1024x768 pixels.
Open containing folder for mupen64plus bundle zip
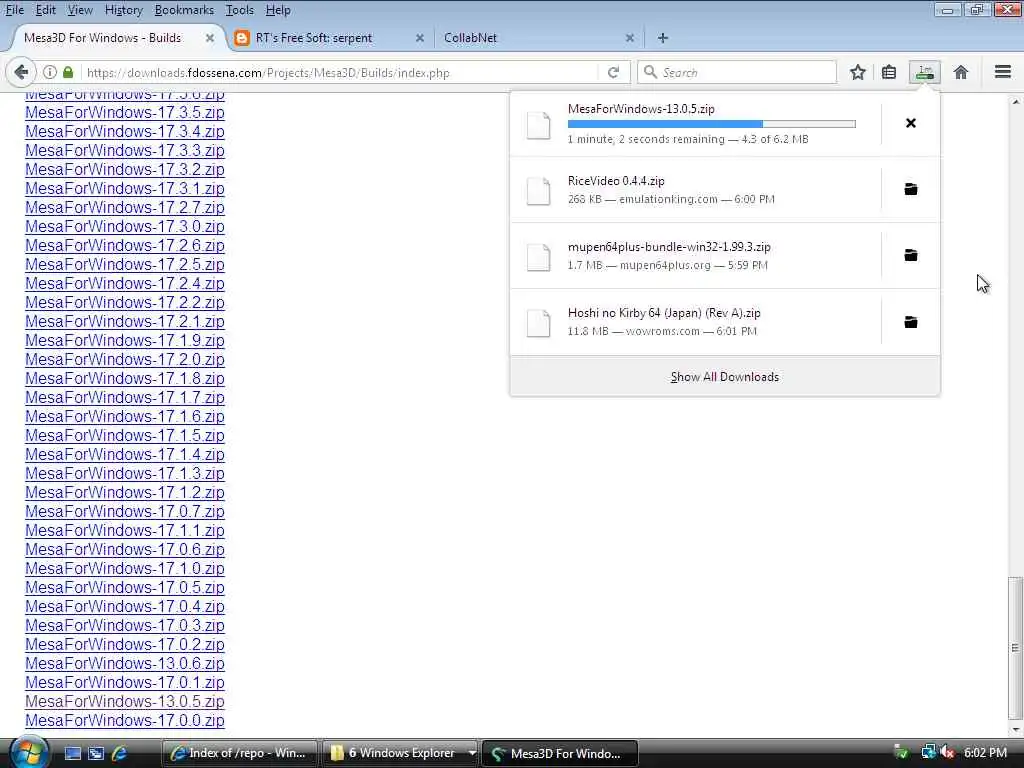pos(910,255)
